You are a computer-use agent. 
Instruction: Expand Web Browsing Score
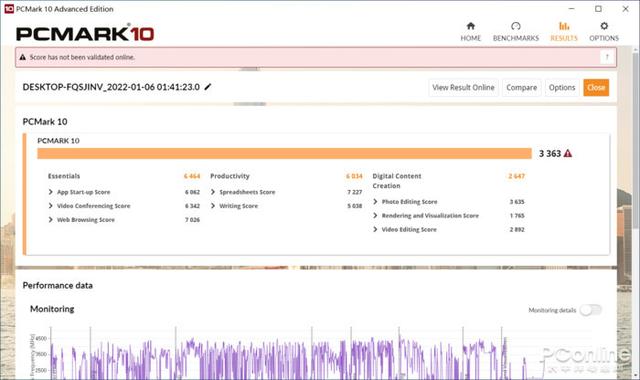51,220
